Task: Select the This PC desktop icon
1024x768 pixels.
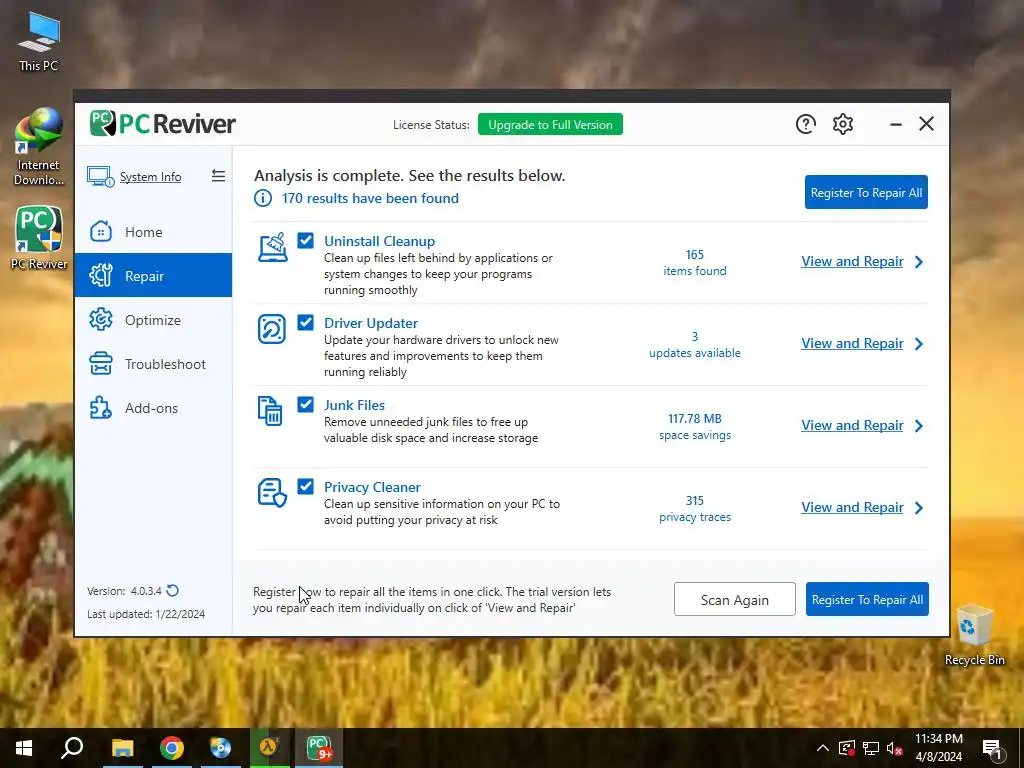Action: click(x=39, y=42)
